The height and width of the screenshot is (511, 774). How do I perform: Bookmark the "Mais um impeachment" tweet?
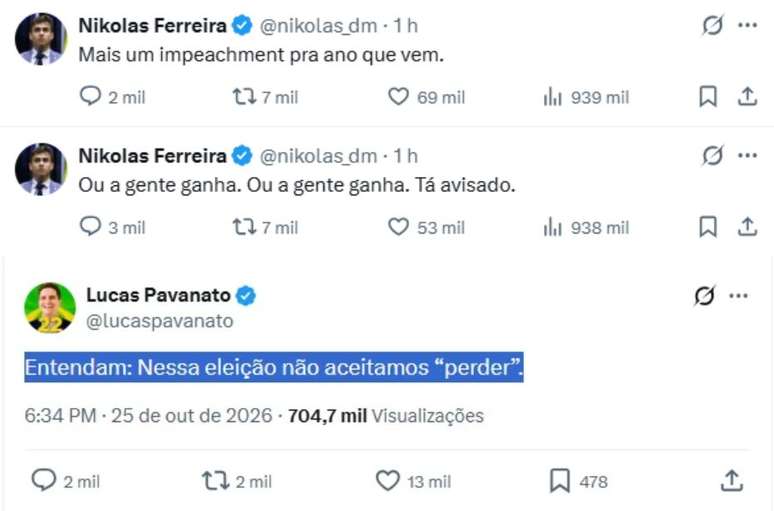(708, 97)
